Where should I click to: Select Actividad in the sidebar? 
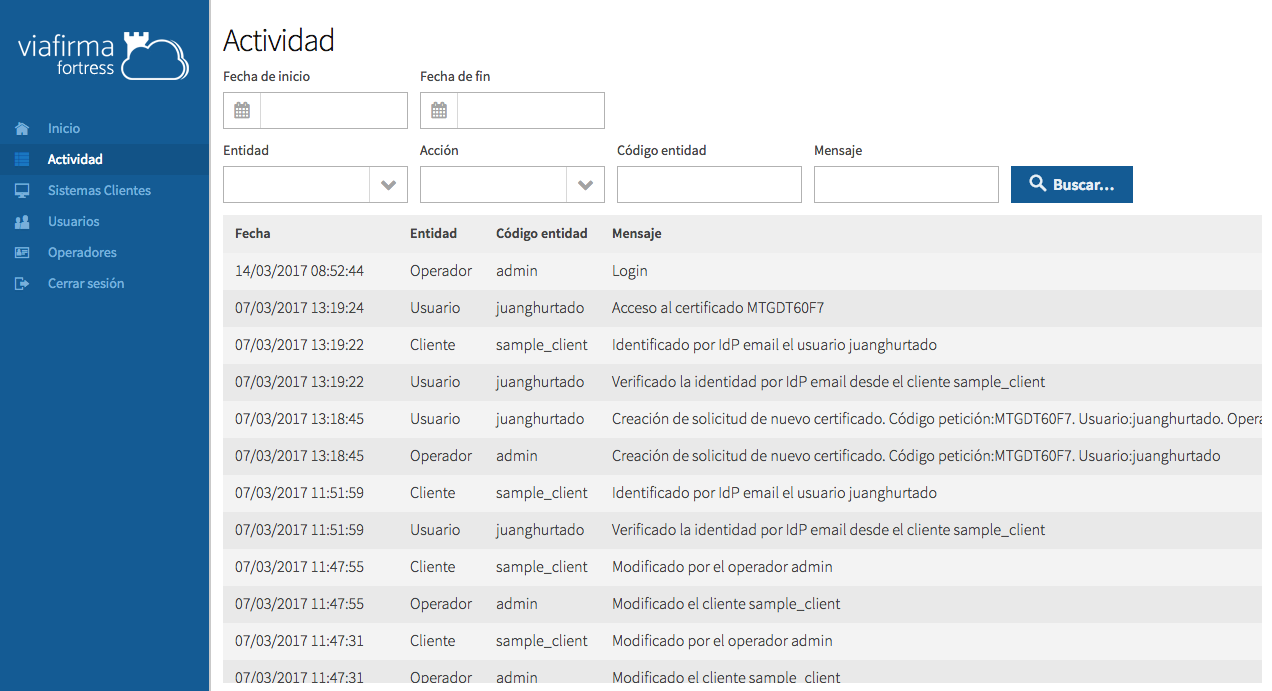[x=75, y=159]
